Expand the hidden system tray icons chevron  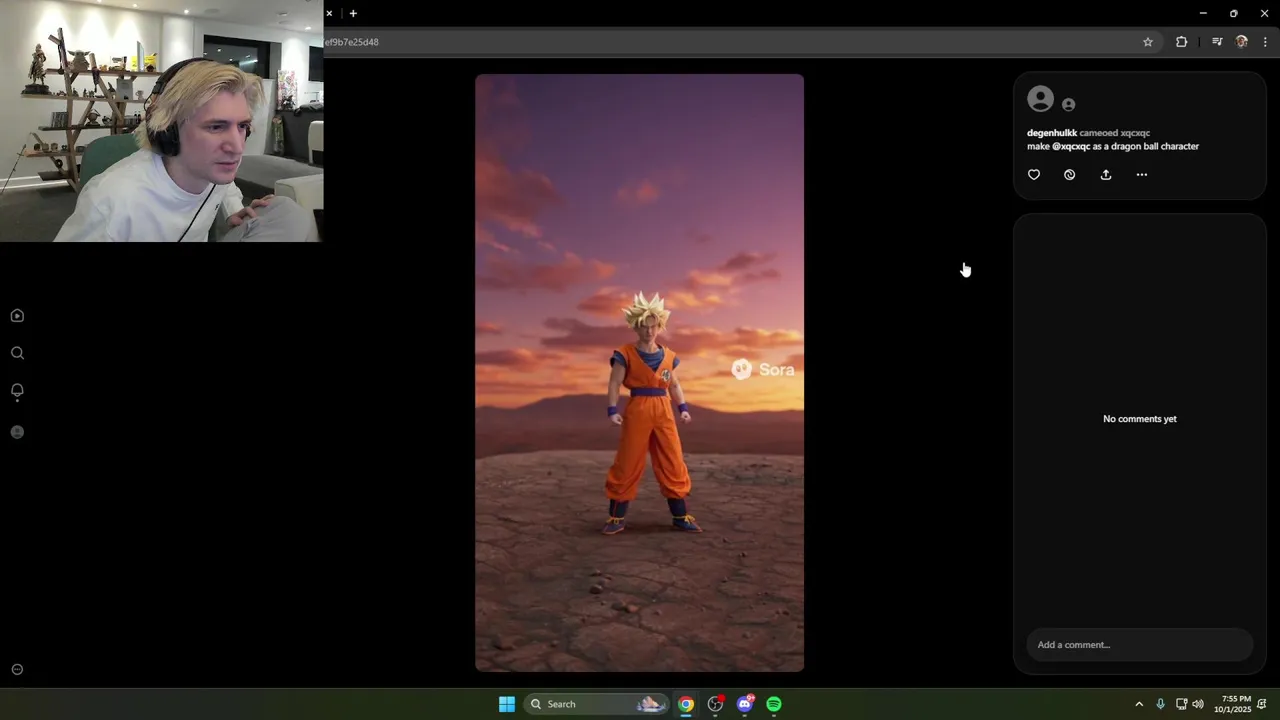click(x=1139, y=704)
